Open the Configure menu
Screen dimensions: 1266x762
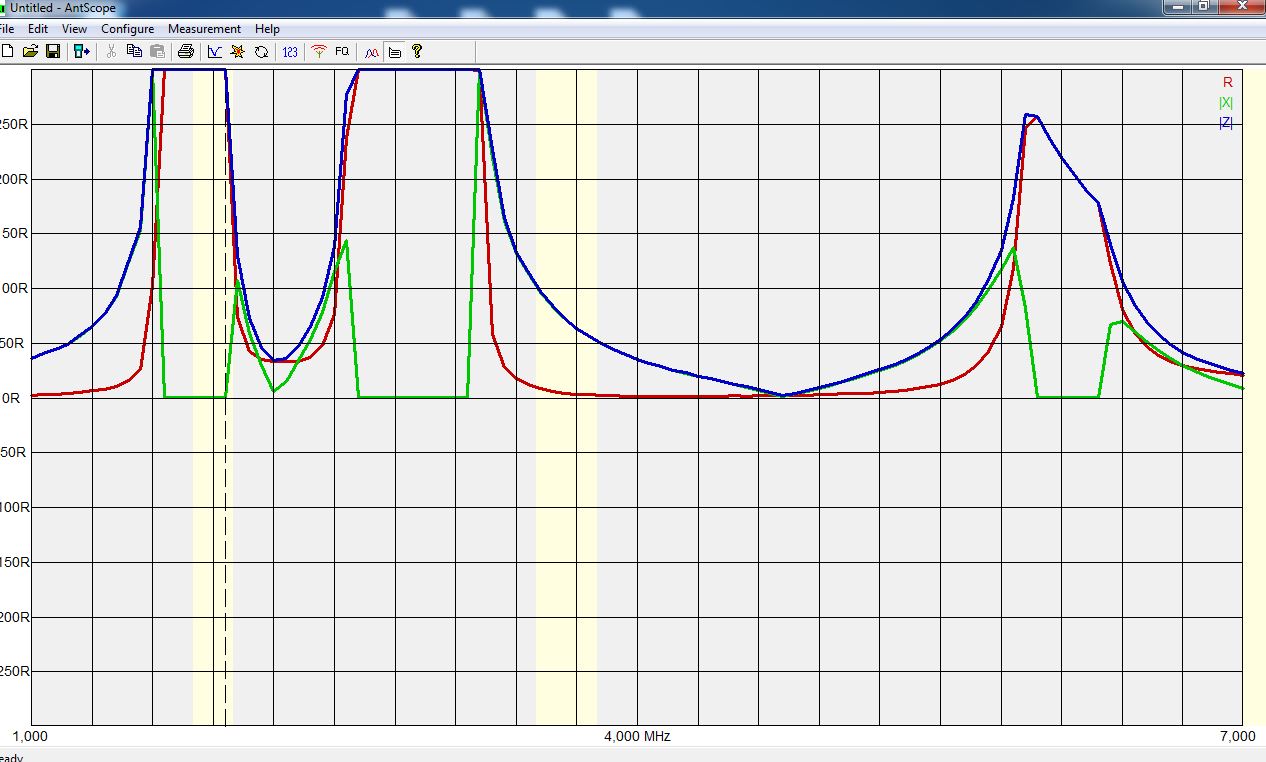pyautogui.click(x=127, y=29)
